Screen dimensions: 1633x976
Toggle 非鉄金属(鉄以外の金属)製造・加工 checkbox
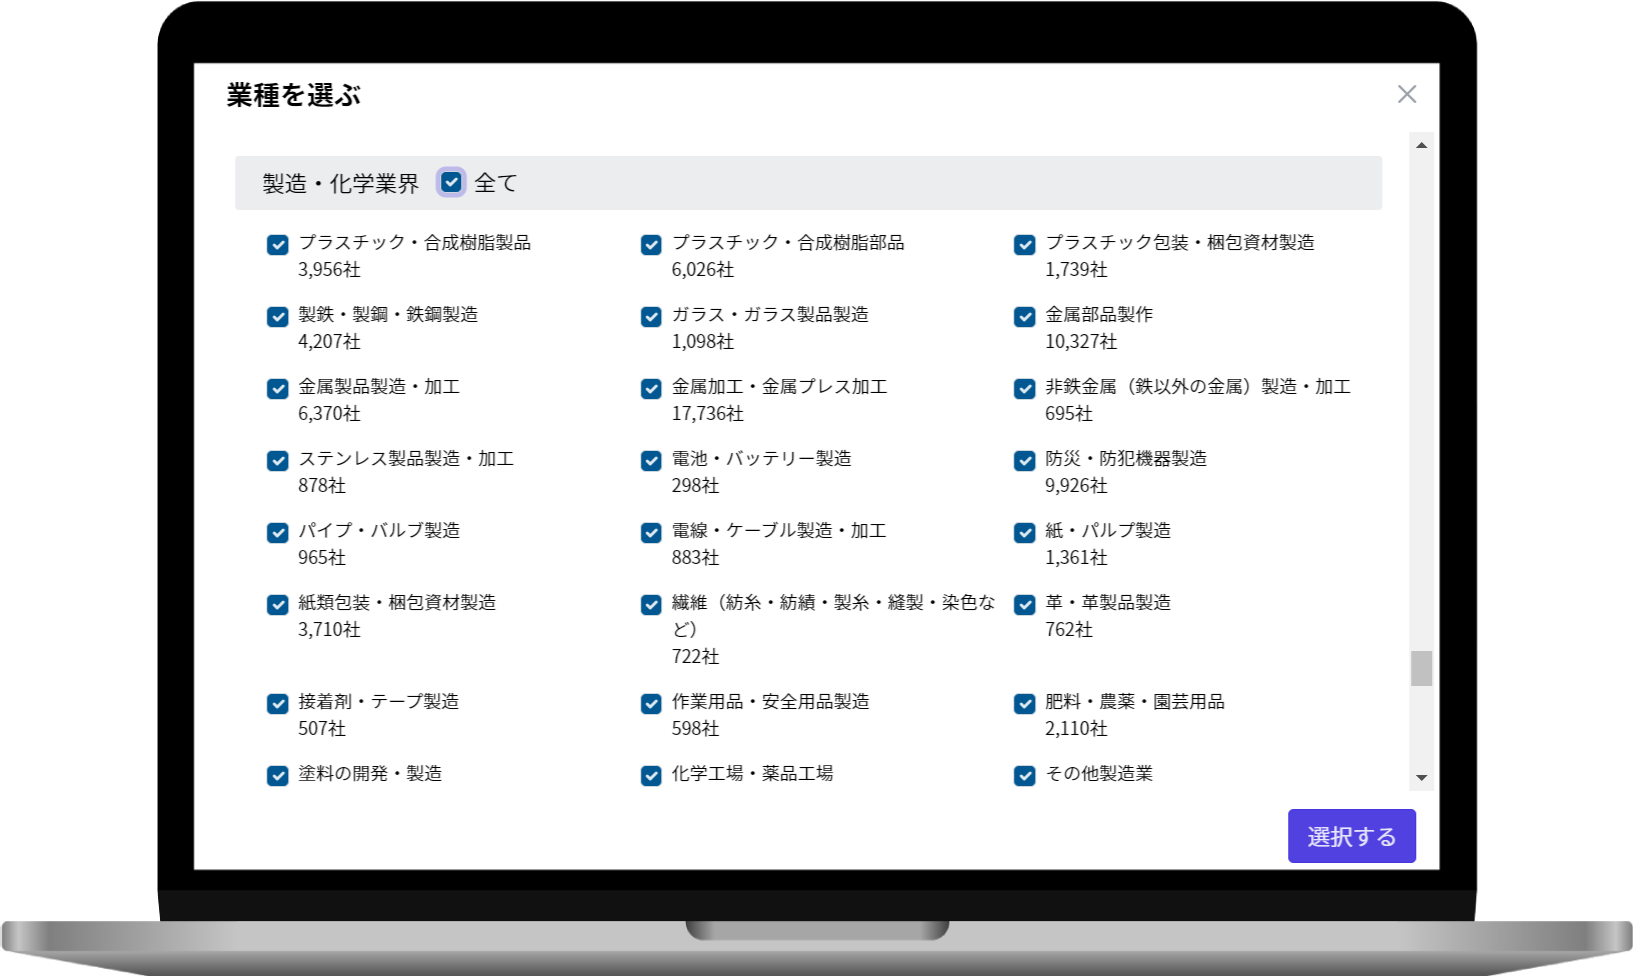1024,389
